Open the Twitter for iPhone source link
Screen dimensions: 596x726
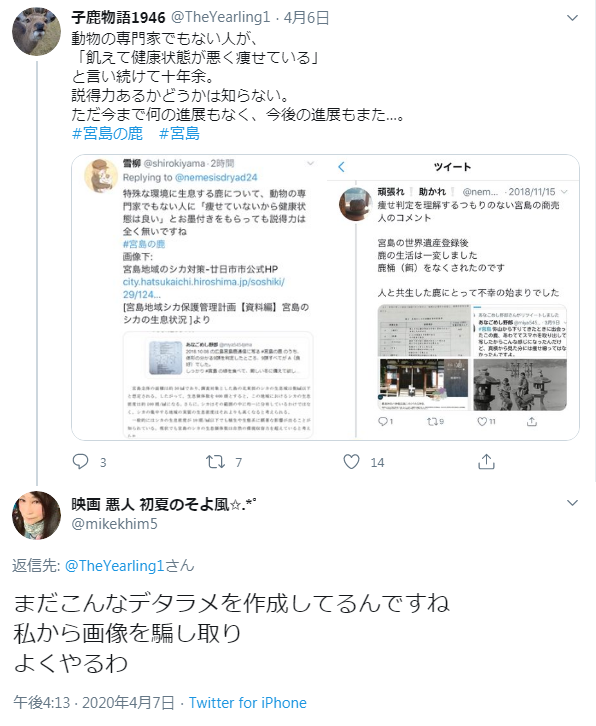(x=248, y=702)
